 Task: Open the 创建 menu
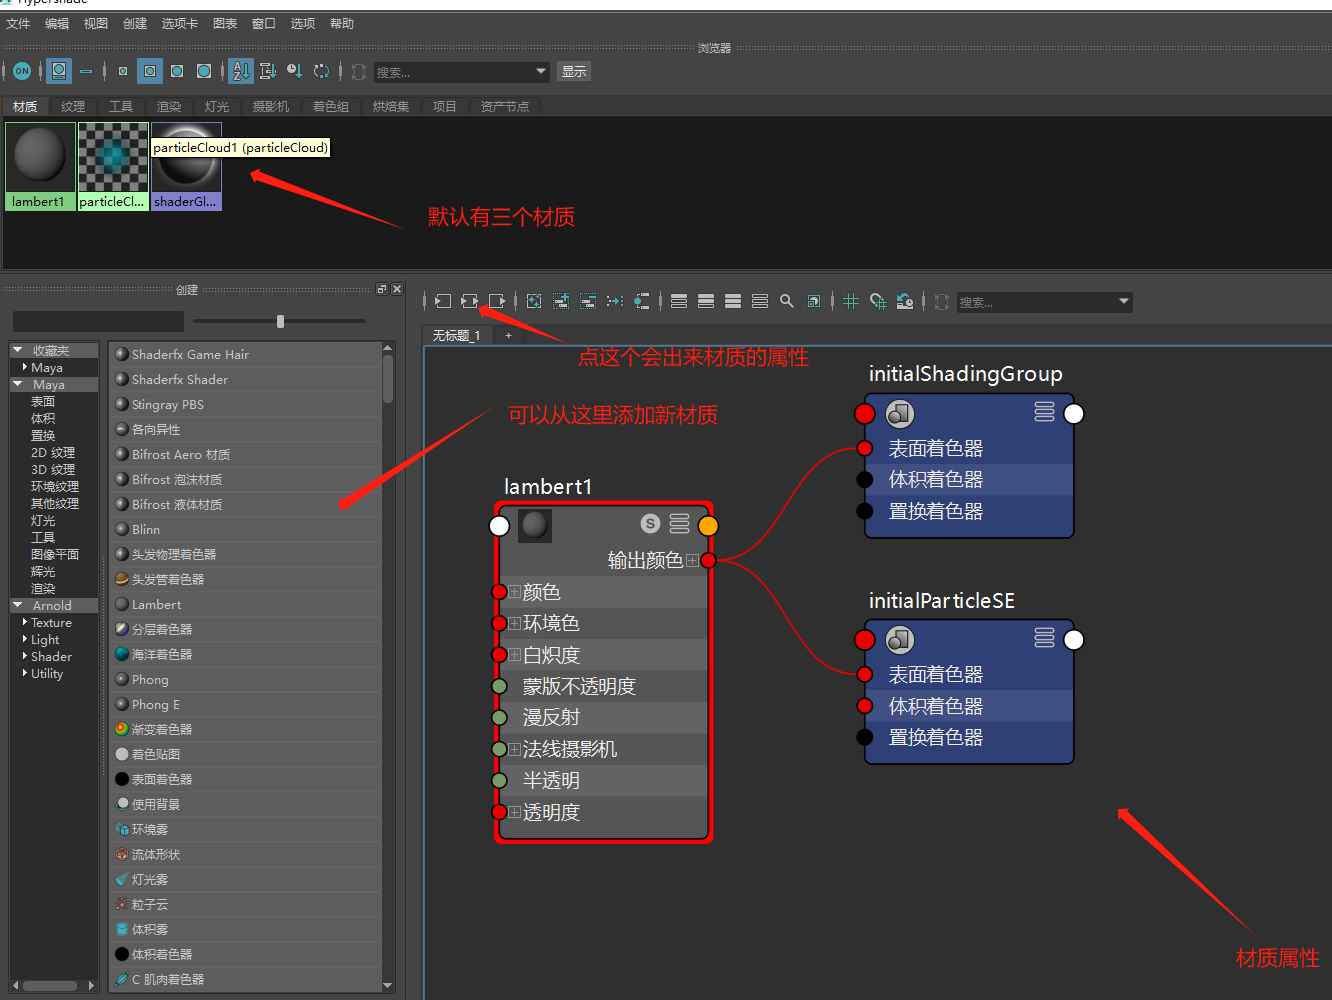coord(135,23)
